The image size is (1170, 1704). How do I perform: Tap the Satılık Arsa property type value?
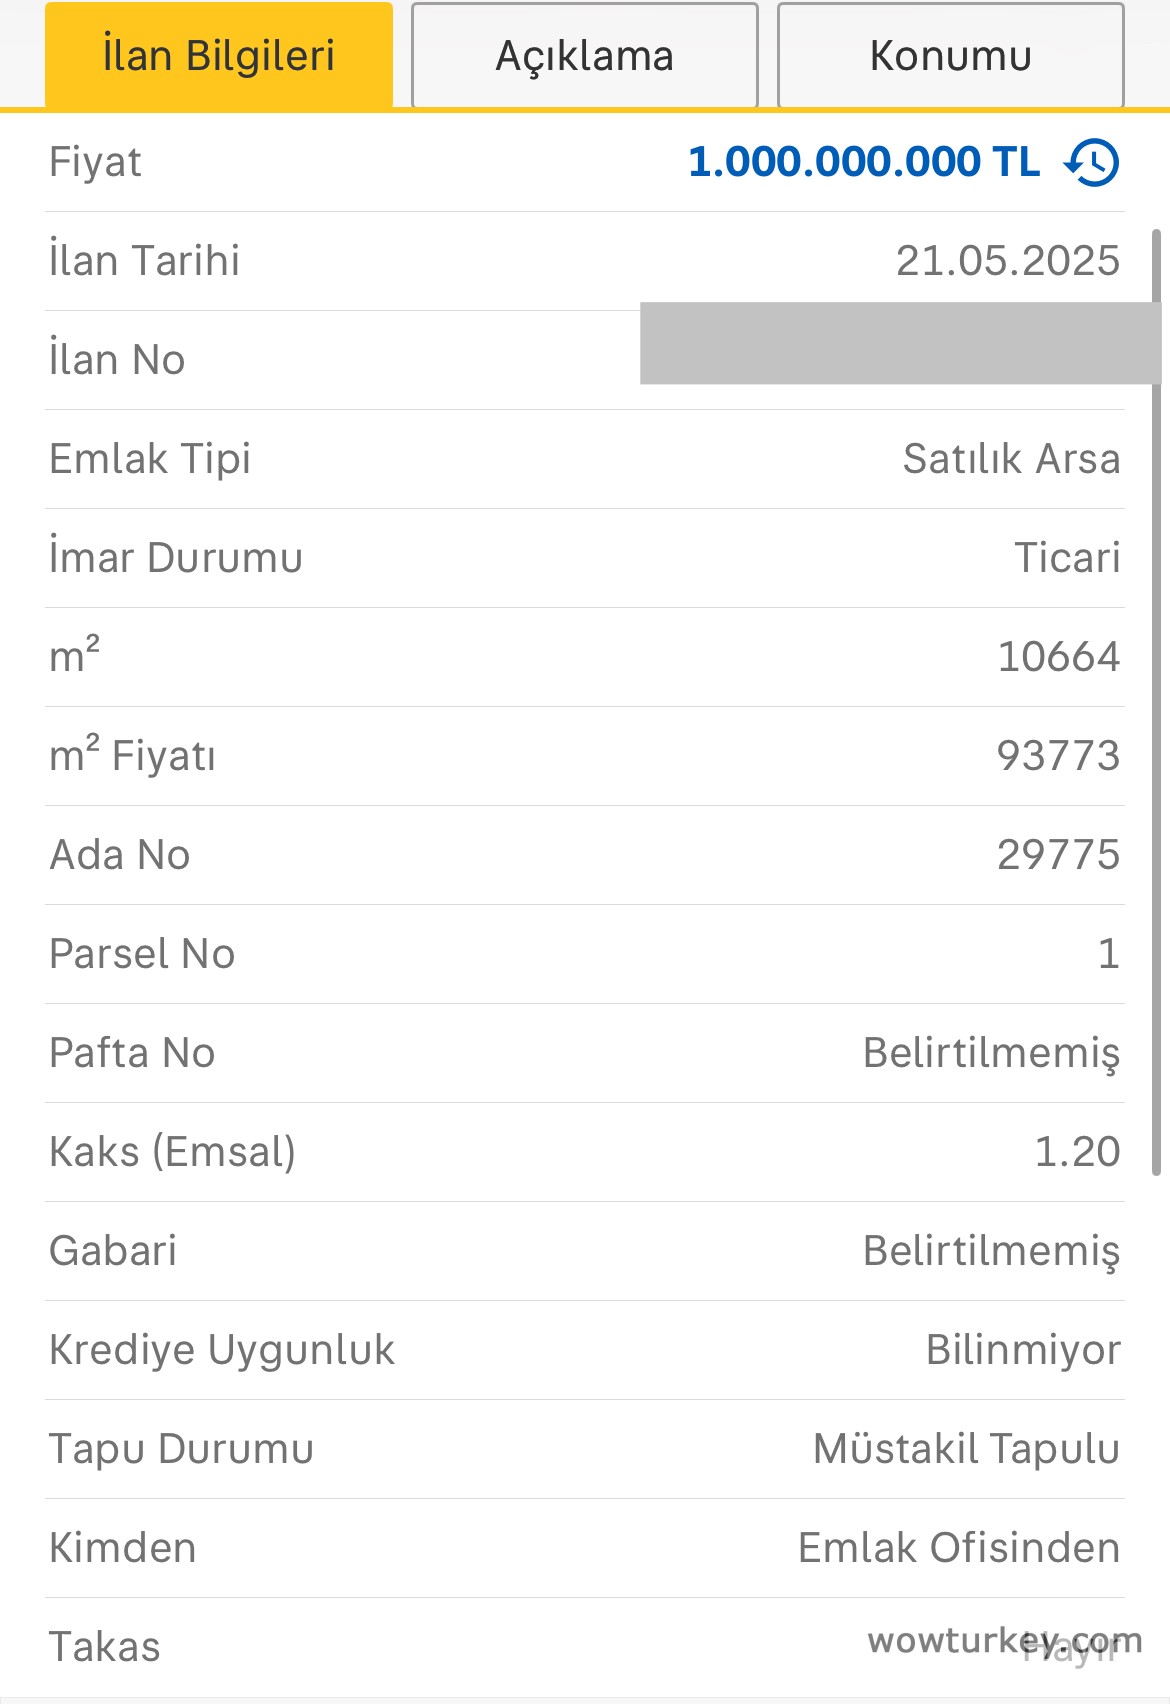1011,459
